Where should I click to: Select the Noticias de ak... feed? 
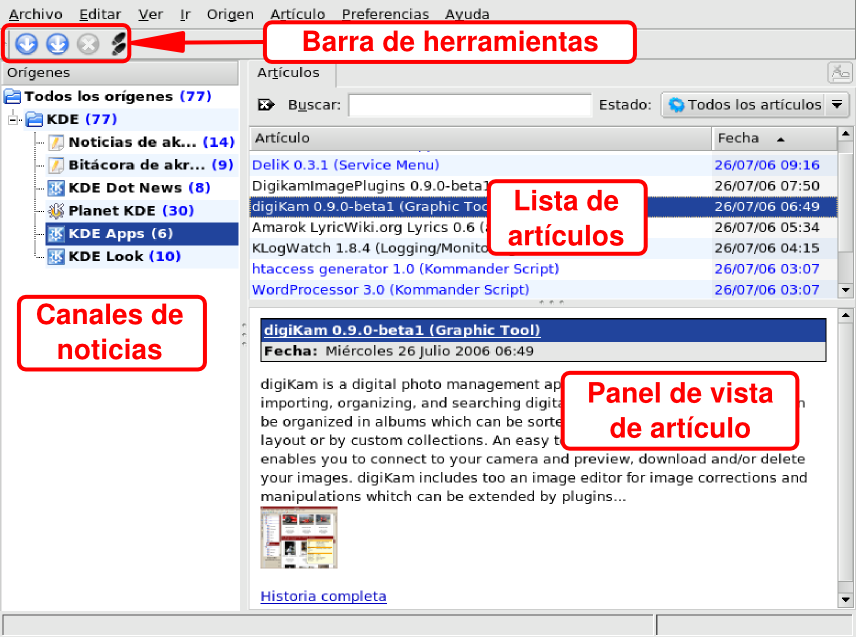[132, 142]
